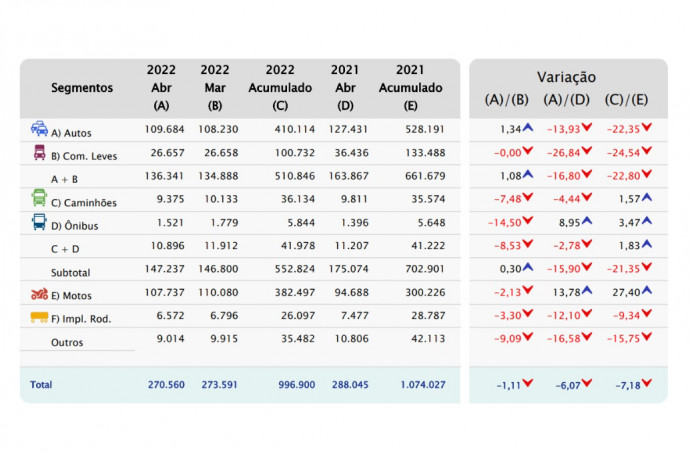This screenshot has height=460, width=690.
Task: Select the Outros row label
Action: click(68, 343)
